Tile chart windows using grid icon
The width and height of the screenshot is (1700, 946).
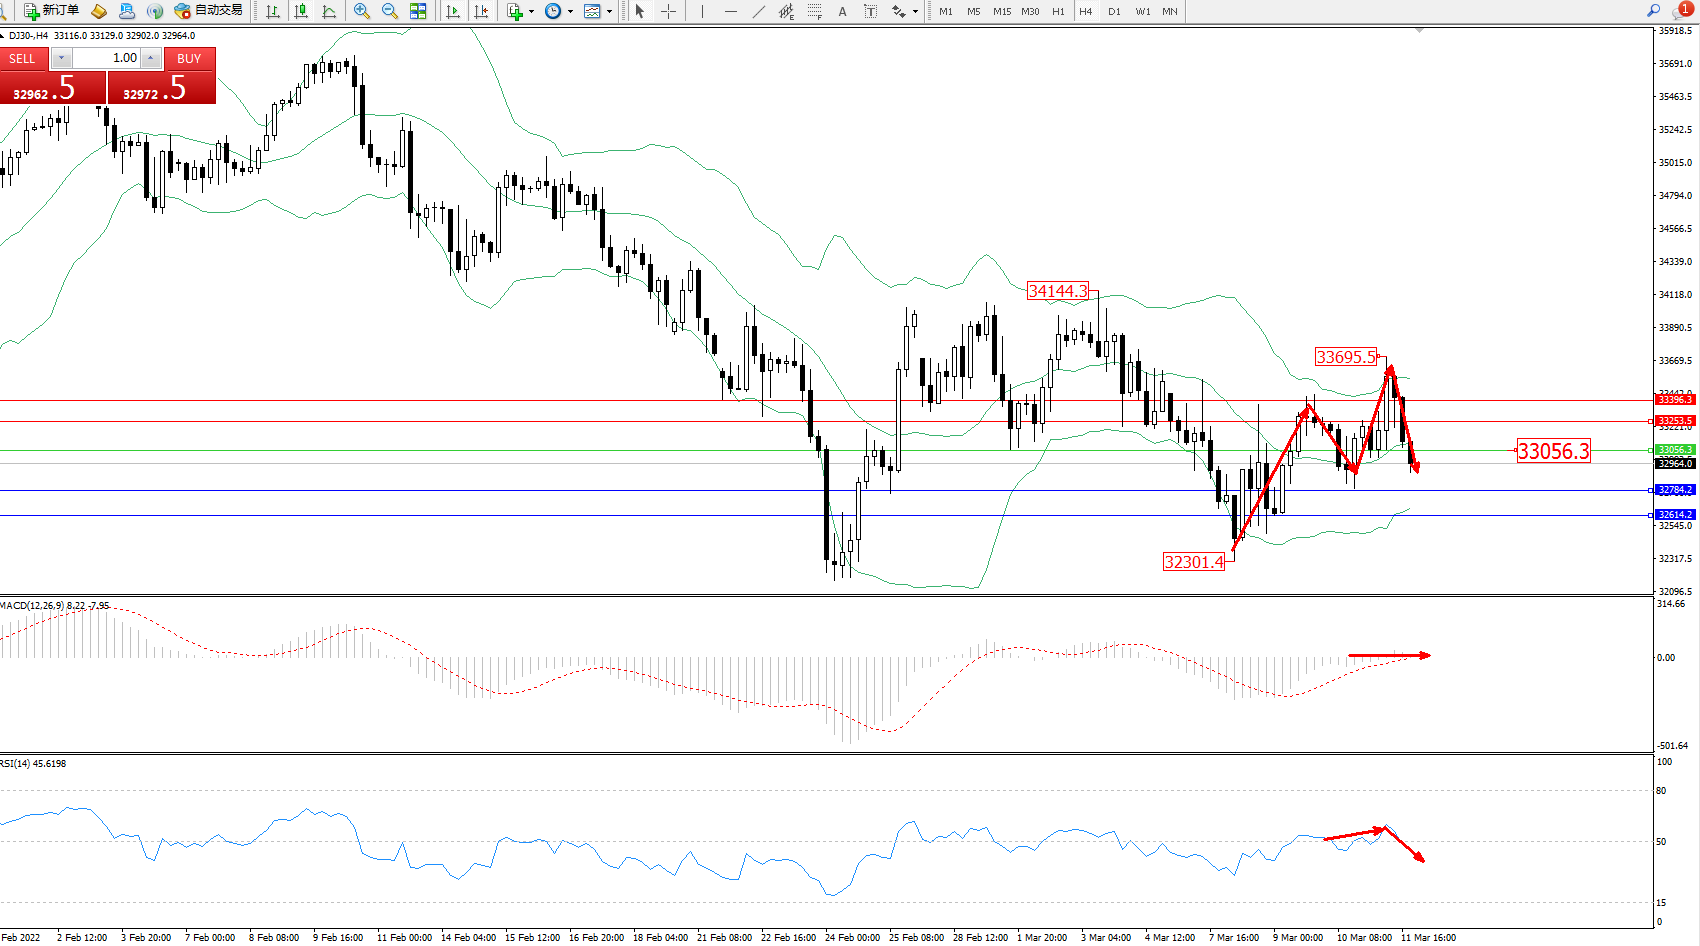pos(418,11)
